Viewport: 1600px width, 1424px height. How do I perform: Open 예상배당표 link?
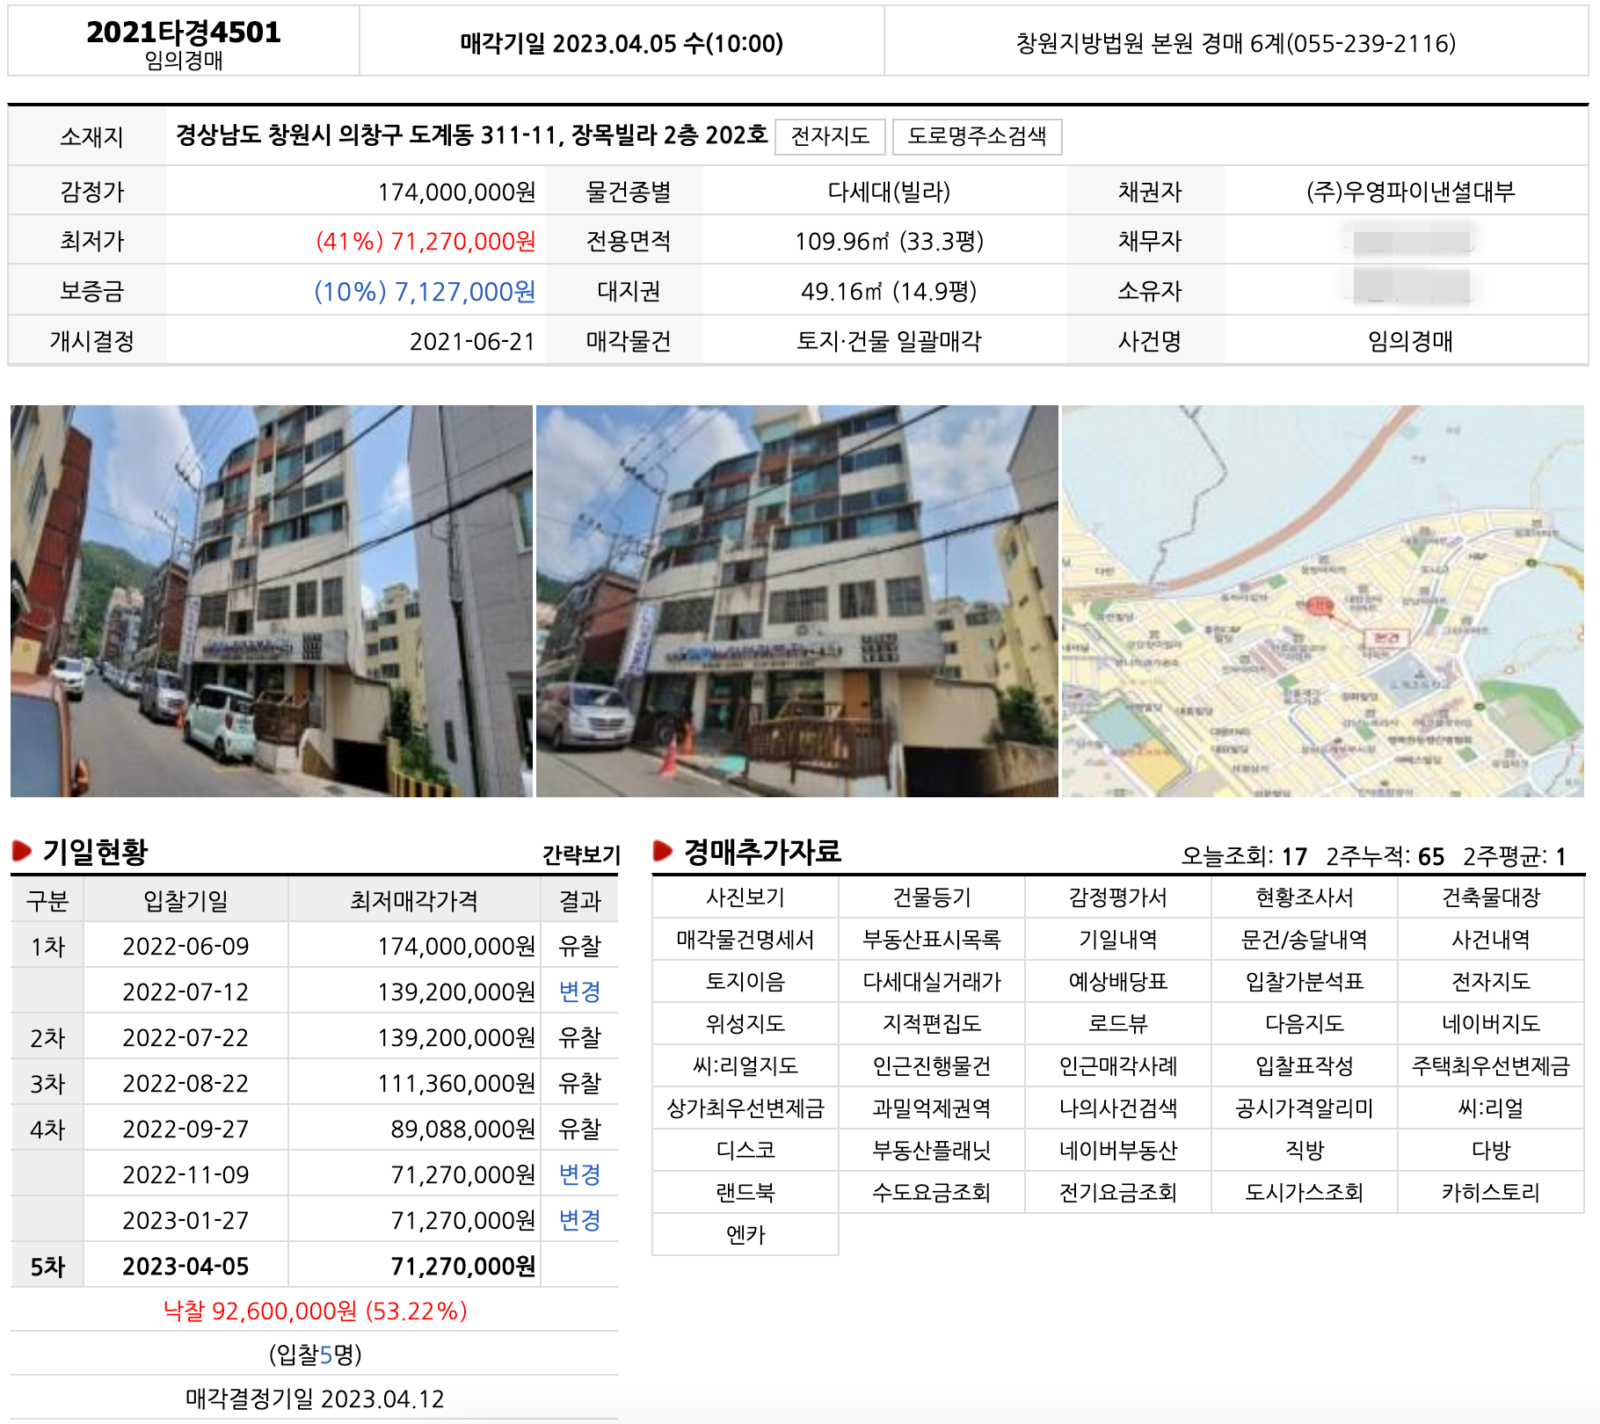[1118, 982]
